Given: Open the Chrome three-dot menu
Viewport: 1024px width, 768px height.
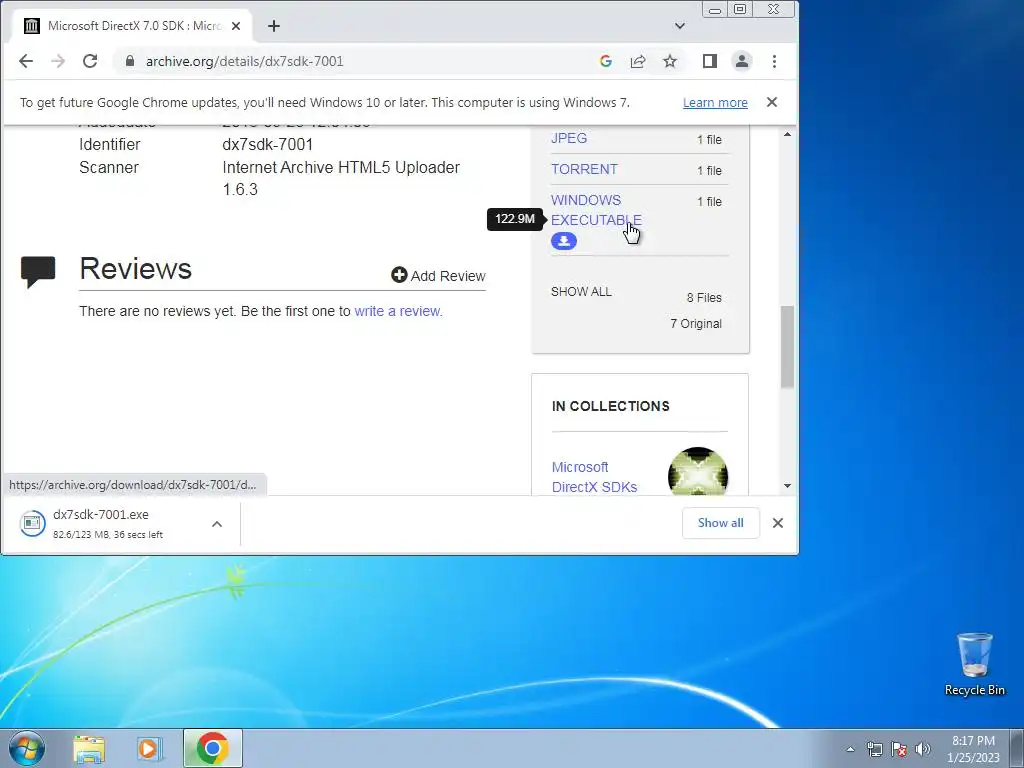Looking at the screenshot, I should pos(775,61).
